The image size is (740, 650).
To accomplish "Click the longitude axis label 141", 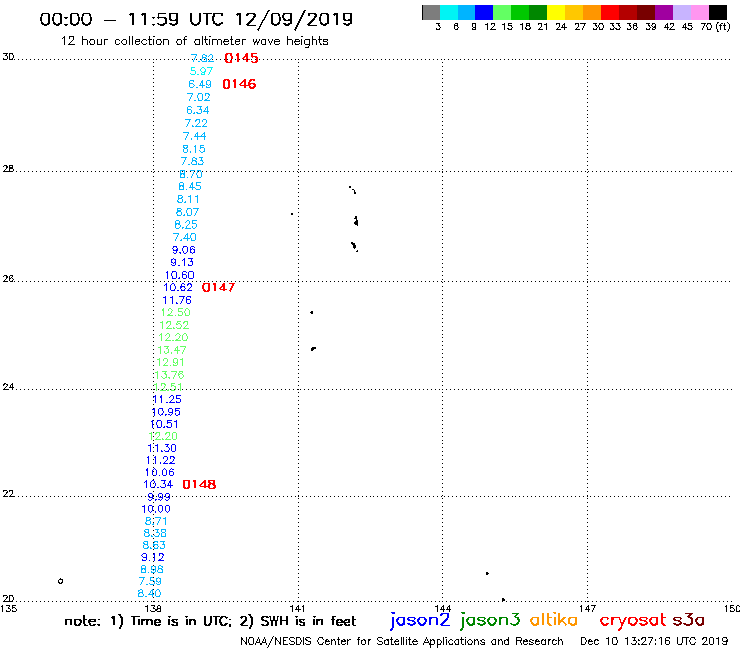I will tap(297, 608).
